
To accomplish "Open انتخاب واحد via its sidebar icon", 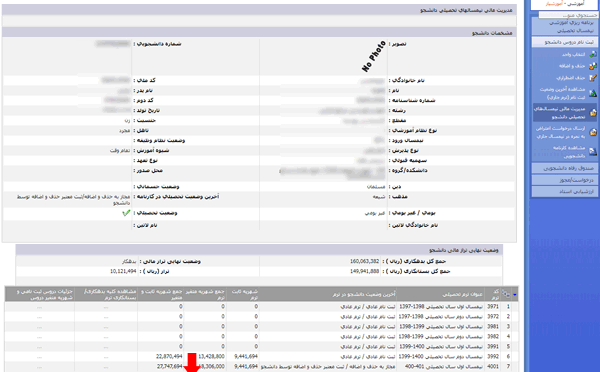I will [592, 54].
